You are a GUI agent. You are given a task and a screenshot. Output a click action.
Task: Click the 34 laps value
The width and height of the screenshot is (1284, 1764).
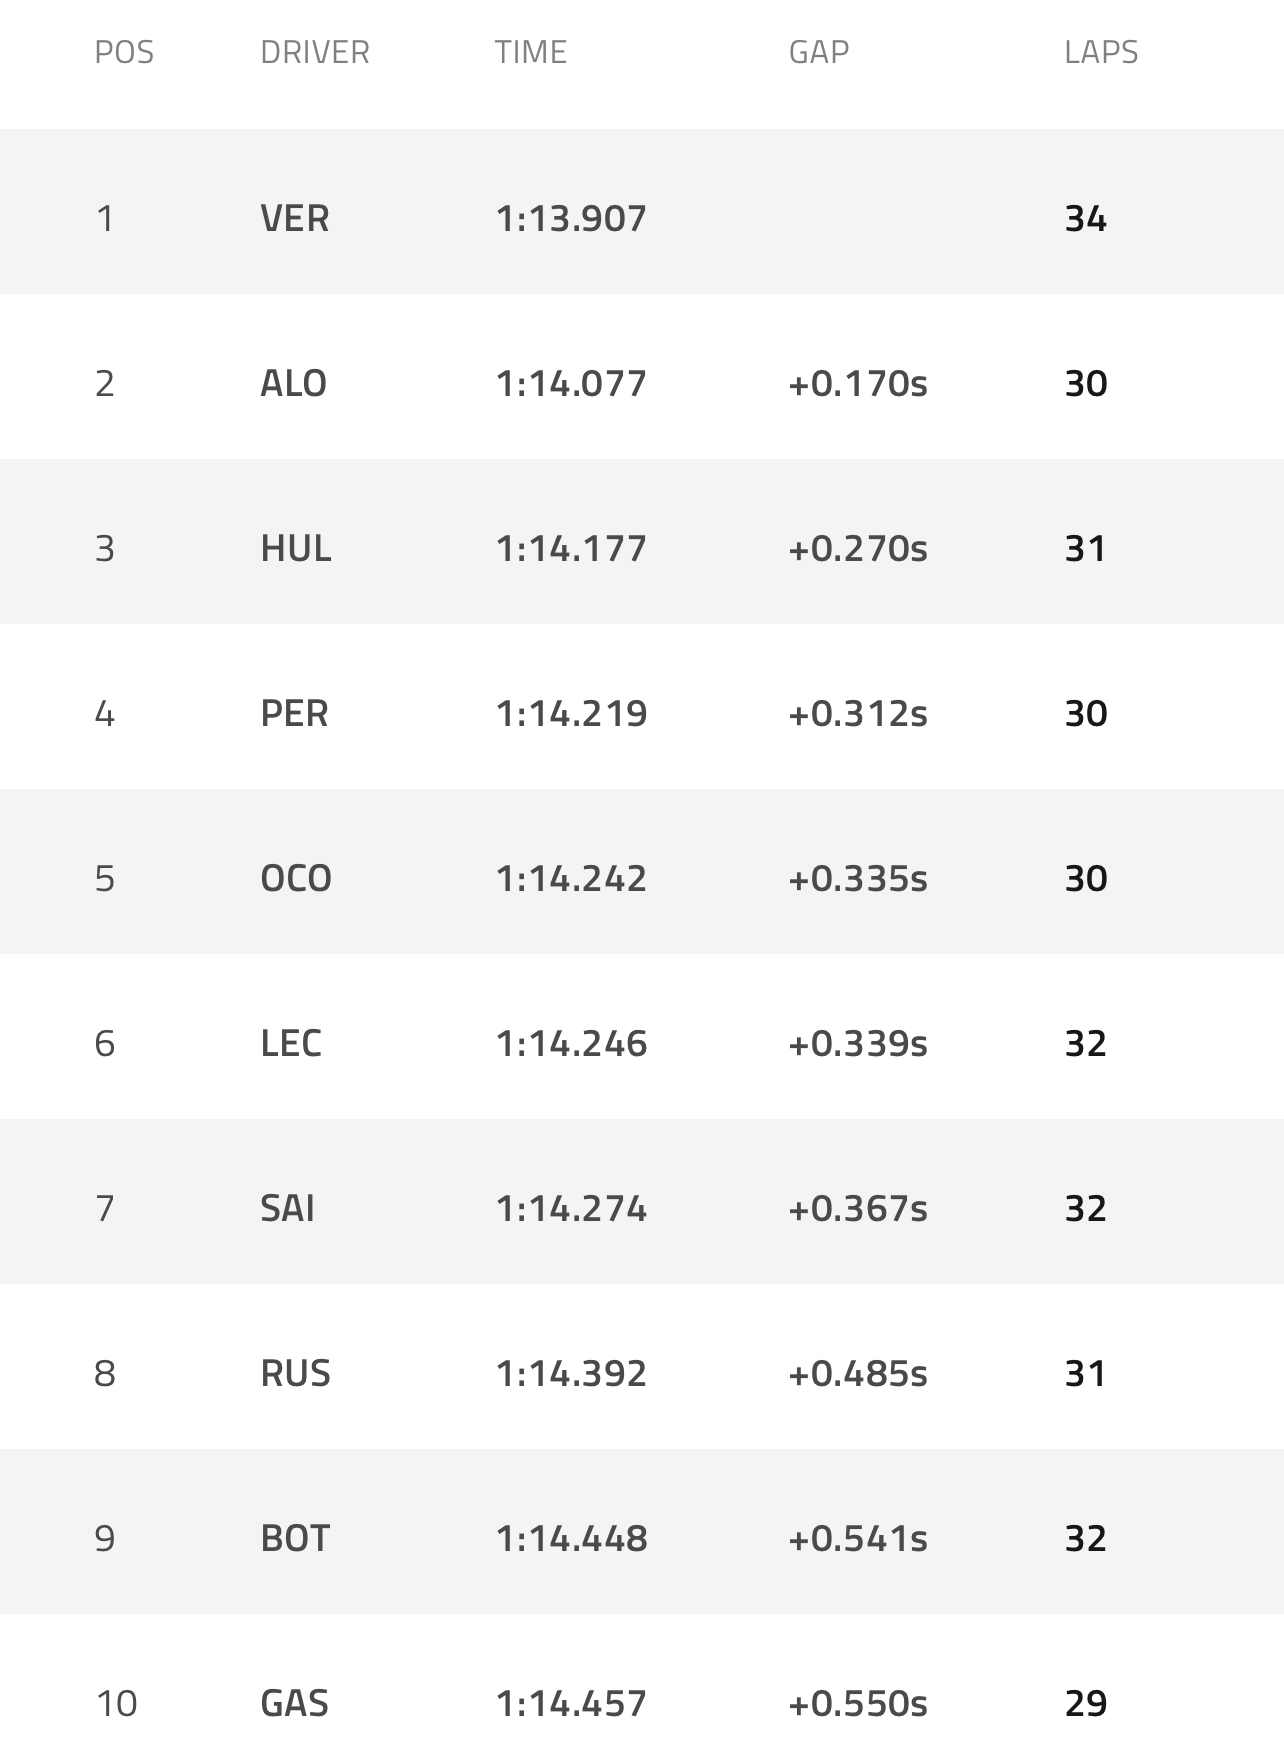(1085, 218)
